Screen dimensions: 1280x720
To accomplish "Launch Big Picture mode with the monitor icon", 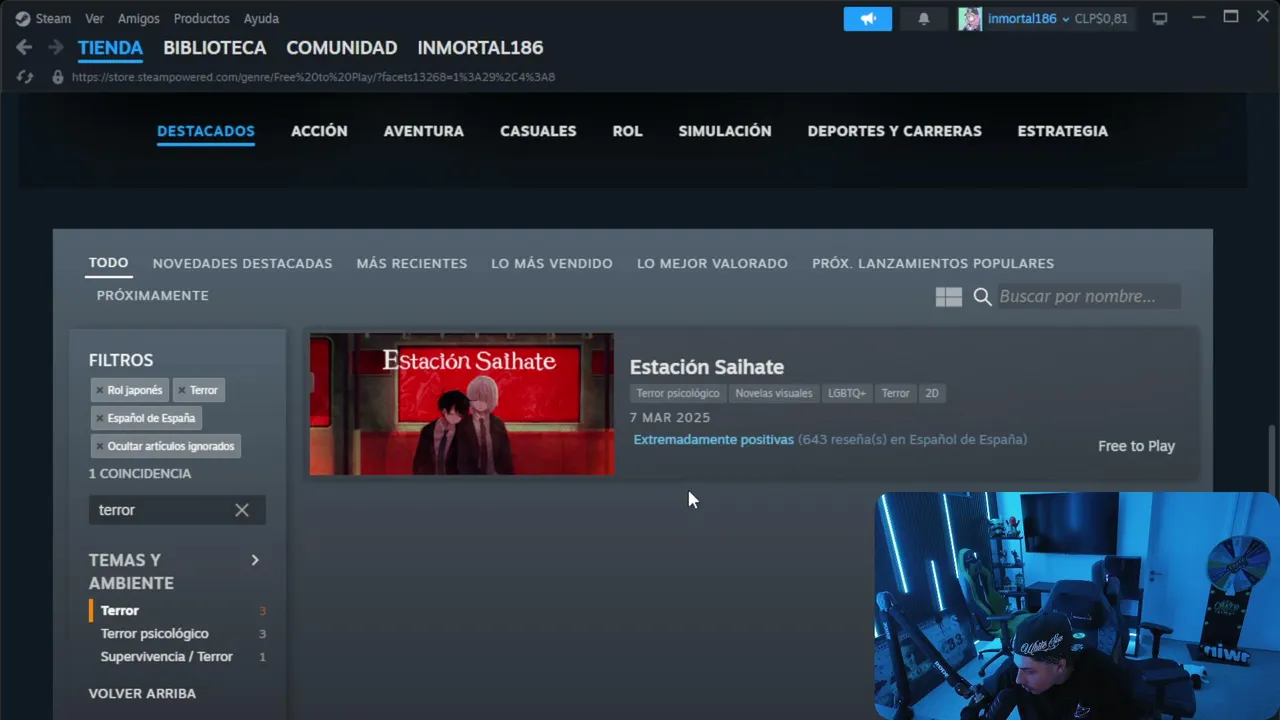I will [x=1160, y=19].
